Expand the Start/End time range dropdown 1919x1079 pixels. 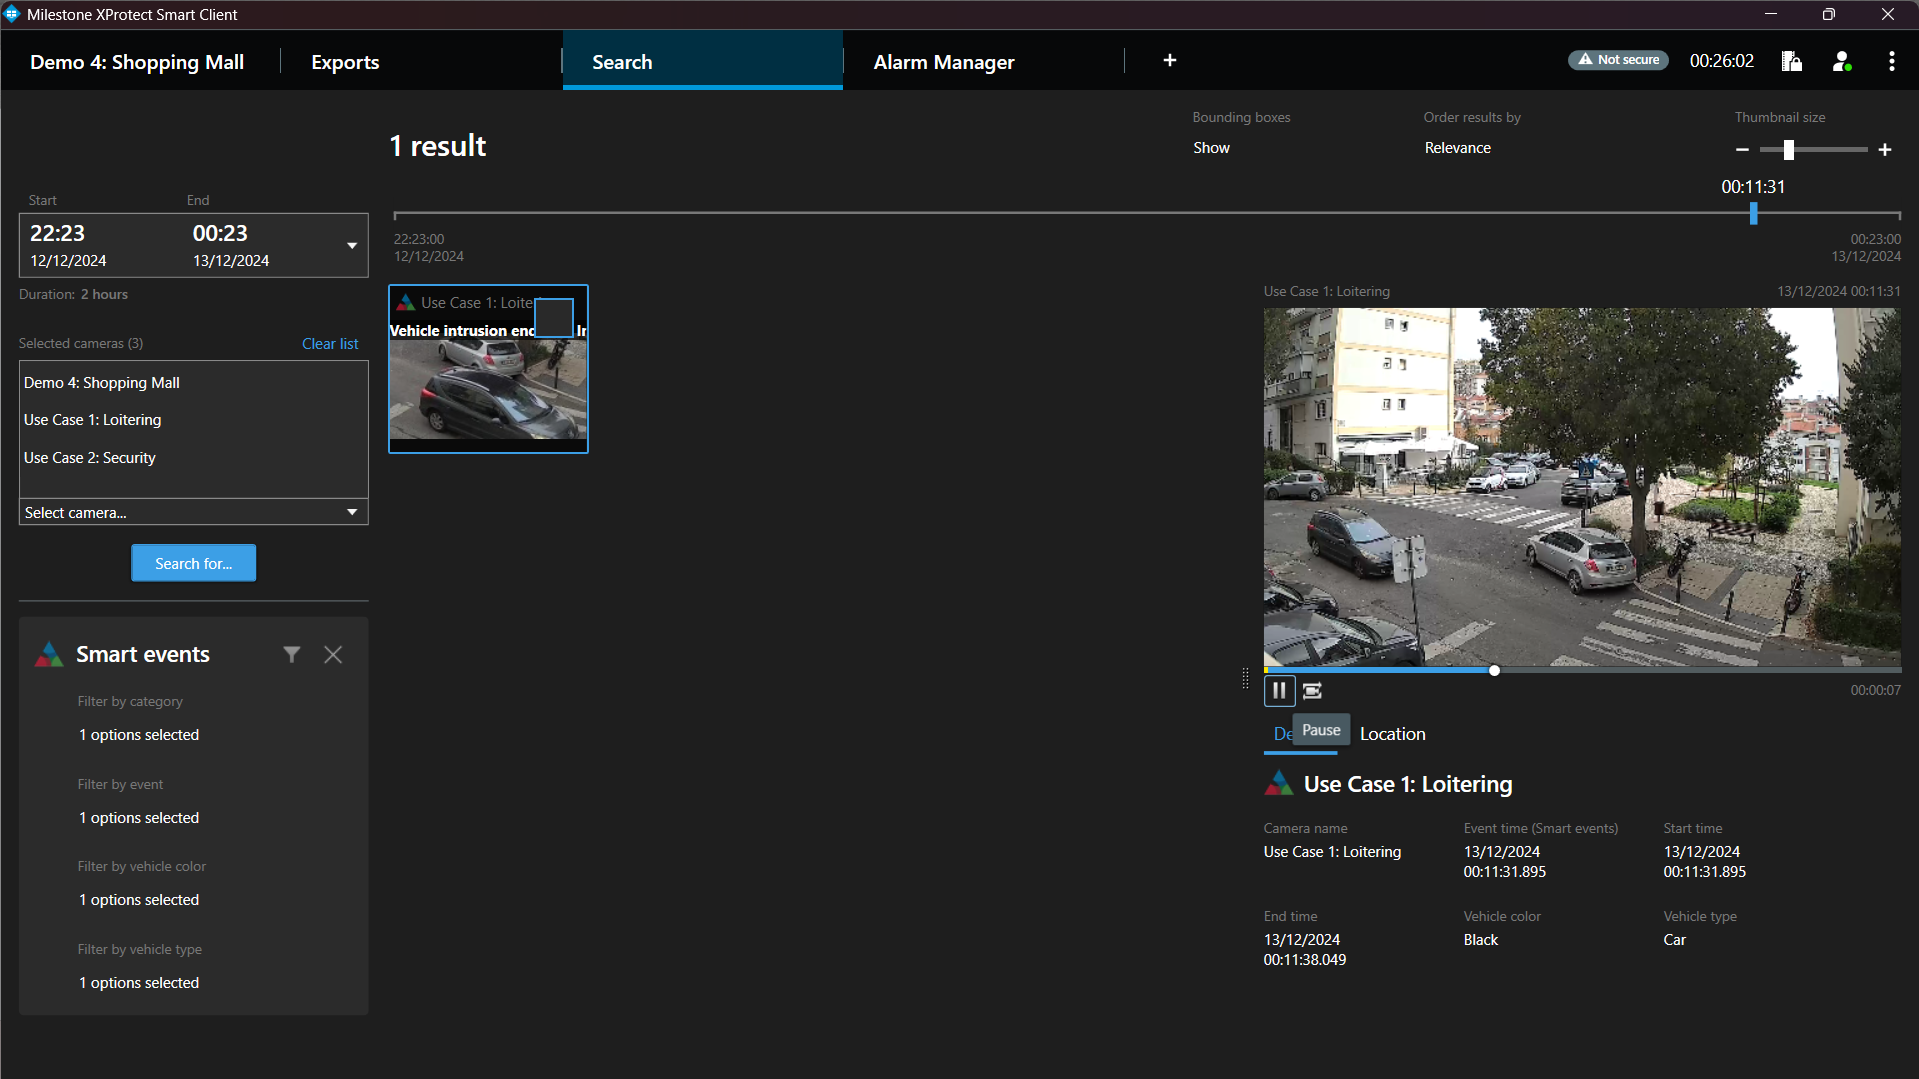click(x=352, y=246)
